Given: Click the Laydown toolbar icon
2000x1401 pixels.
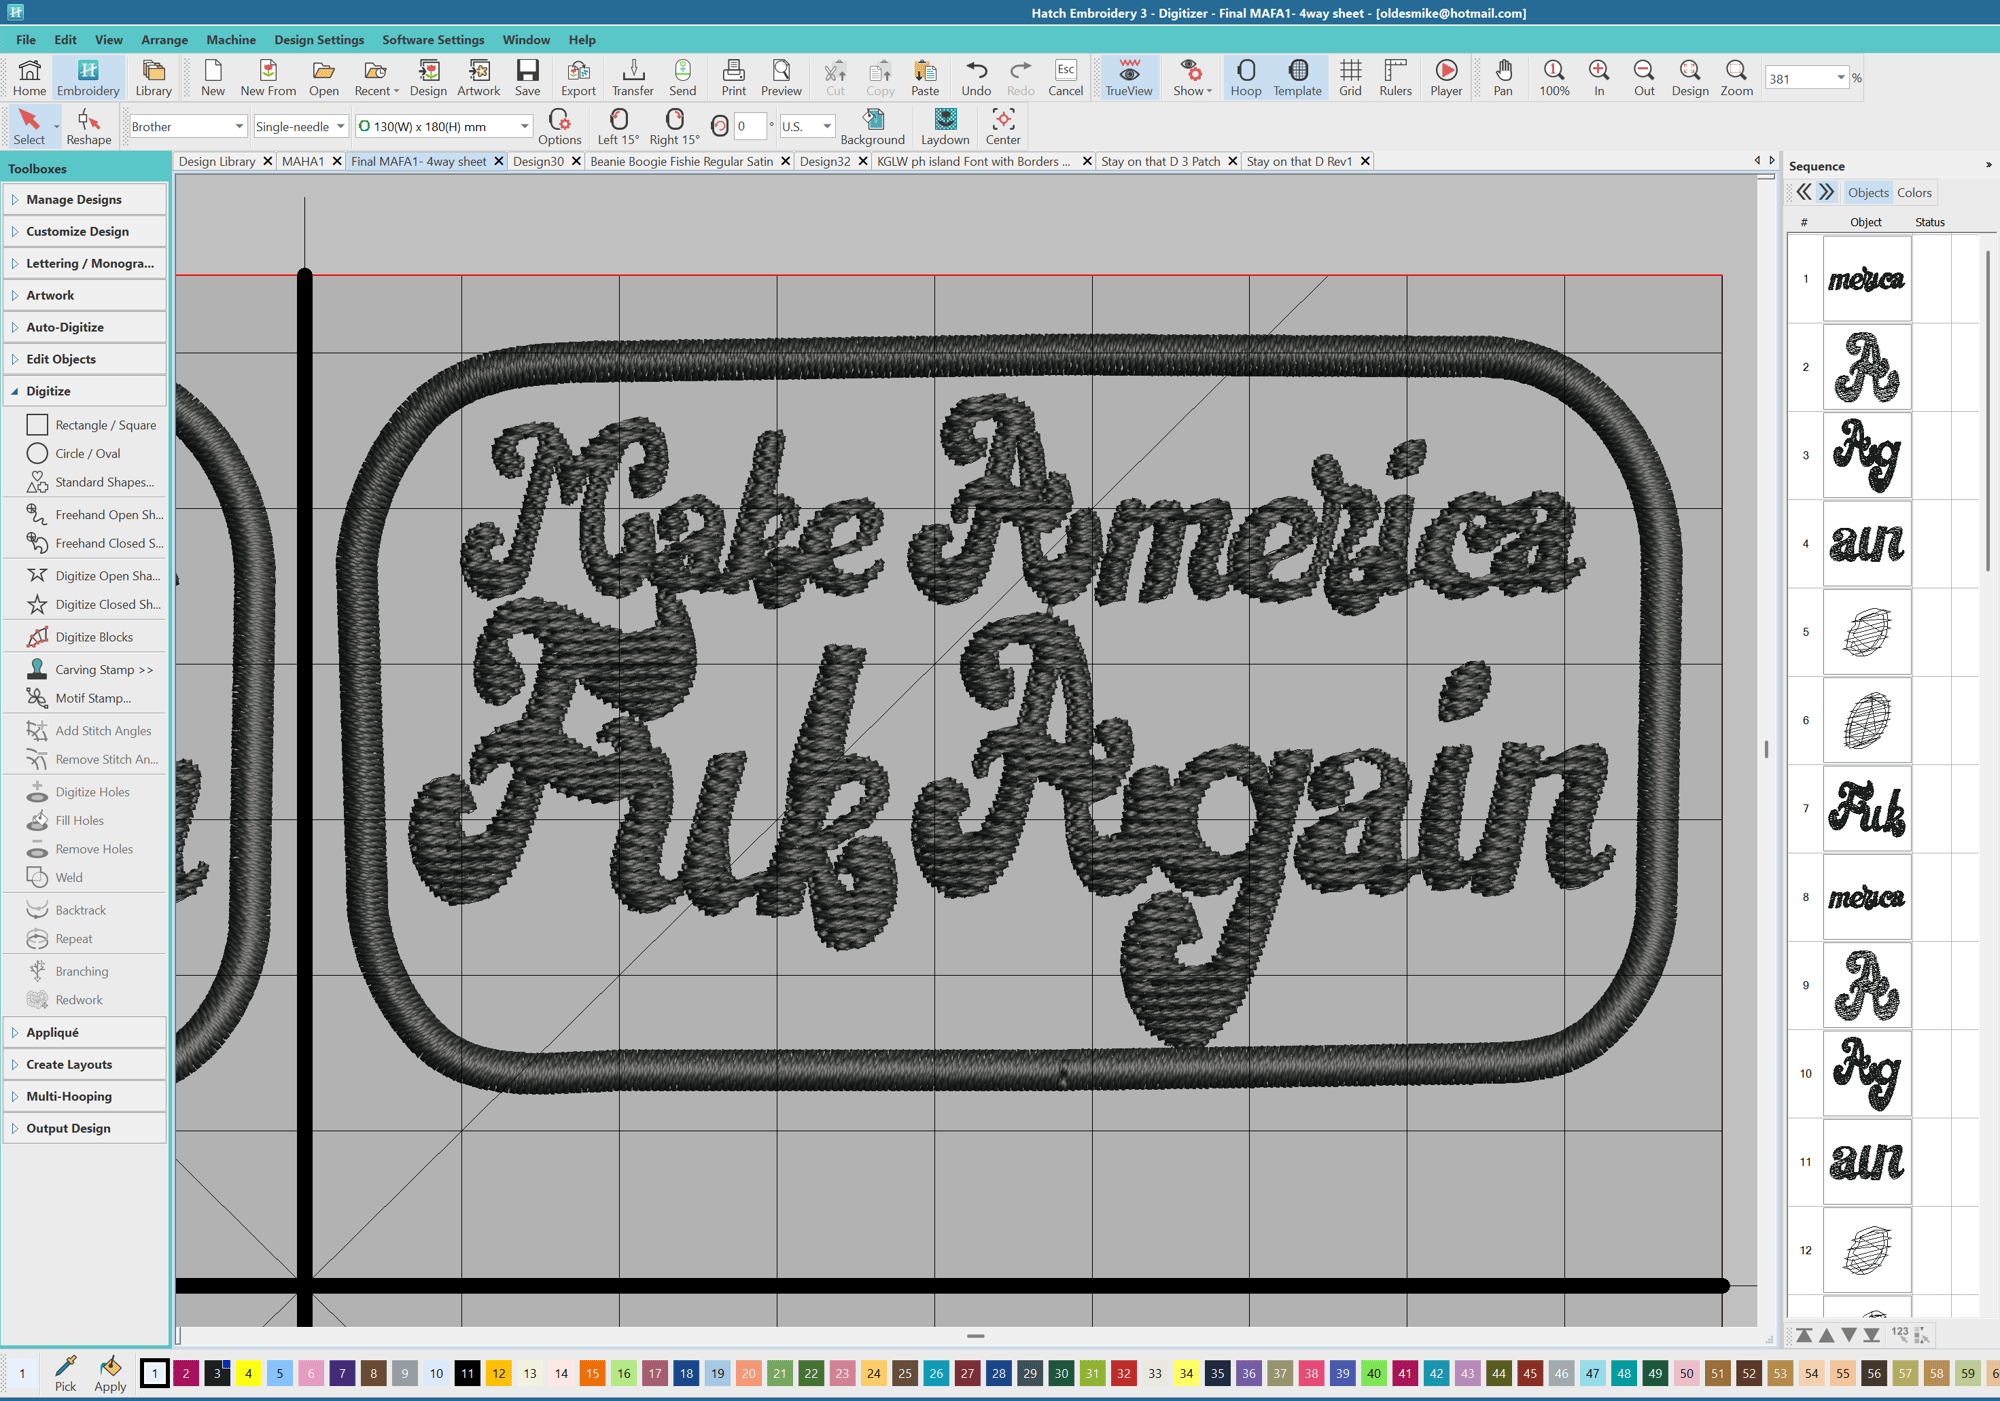Looking at the screenshot, I should (x=944, y=127).
